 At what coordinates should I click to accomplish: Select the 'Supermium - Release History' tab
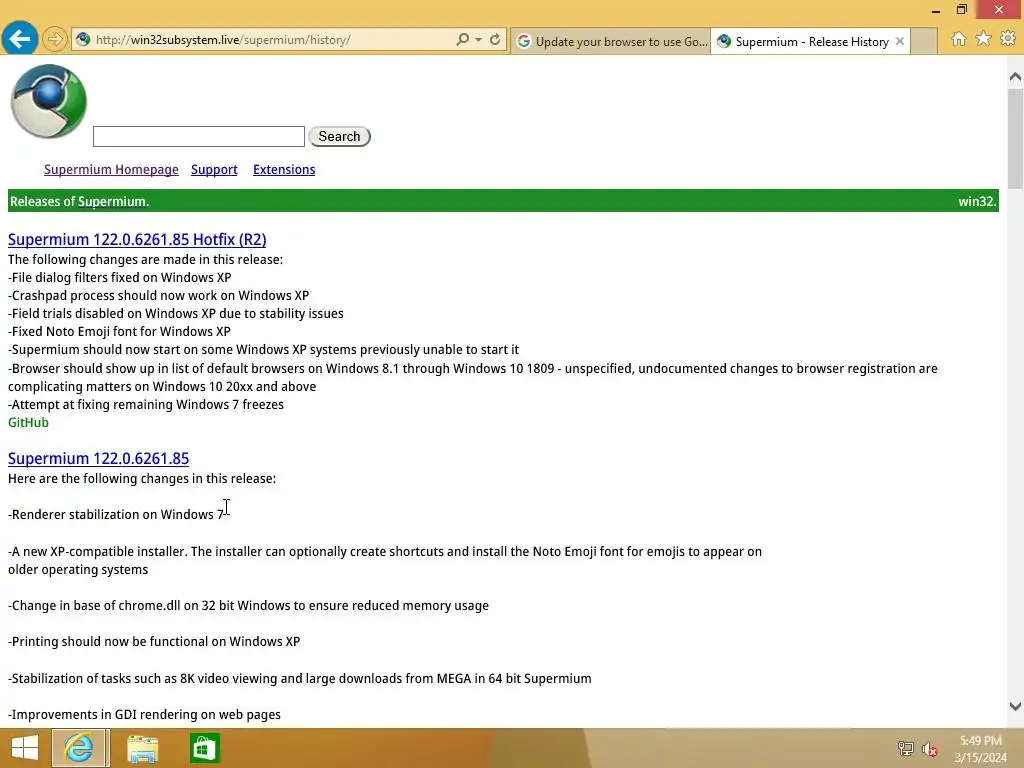click(810, 41)
